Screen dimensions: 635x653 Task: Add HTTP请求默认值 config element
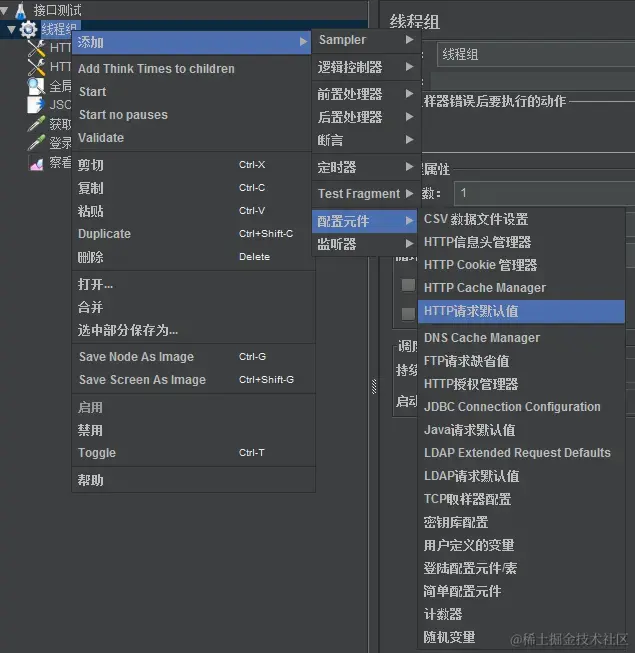[521, 311]
